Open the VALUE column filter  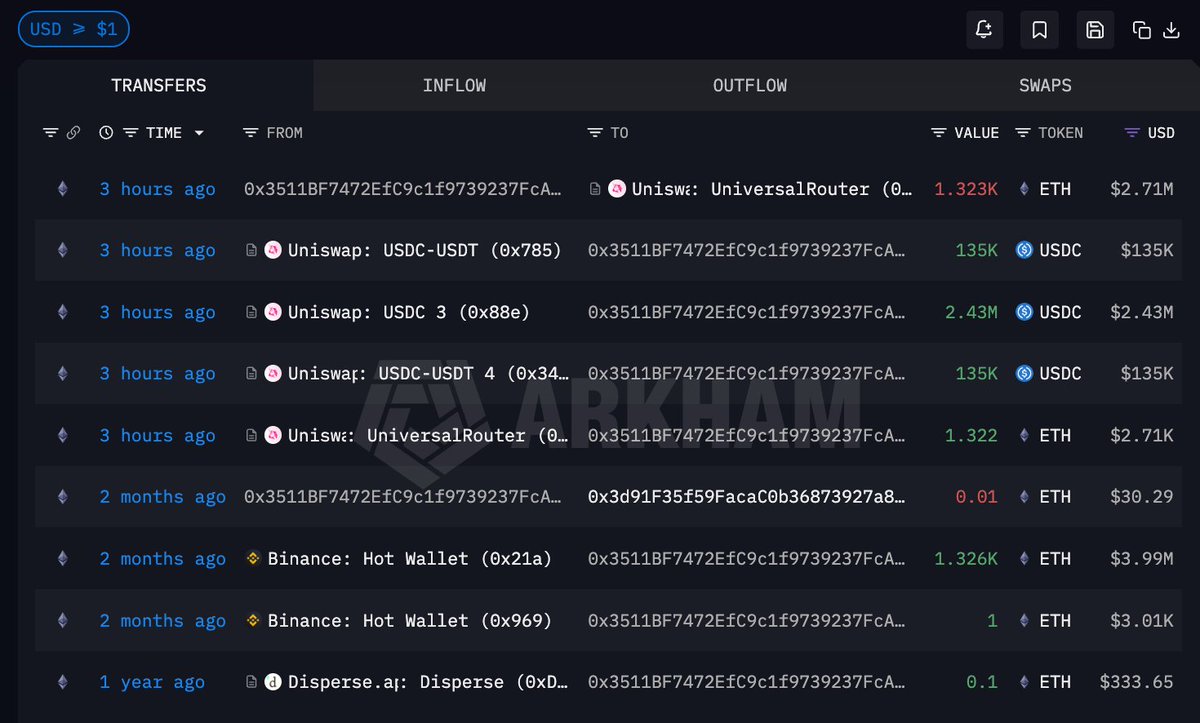click(x=938, y=133)
